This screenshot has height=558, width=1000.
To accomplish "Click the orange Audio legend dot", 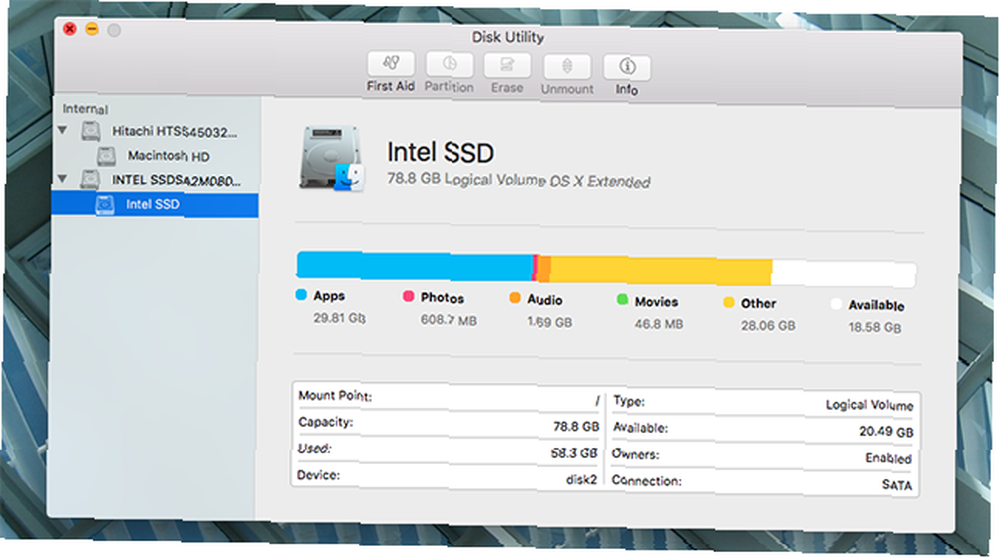I will (x=515, y=298).
